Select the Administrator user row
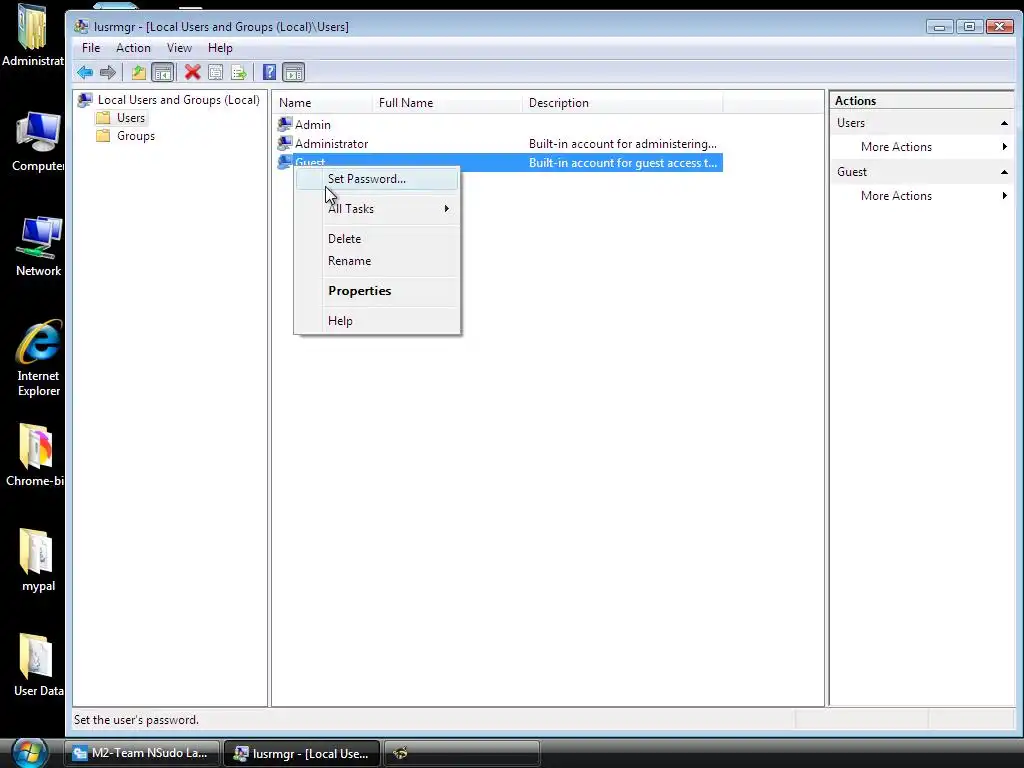The image size is (1024, 768). pyautogui.click(x=500, y=144)
